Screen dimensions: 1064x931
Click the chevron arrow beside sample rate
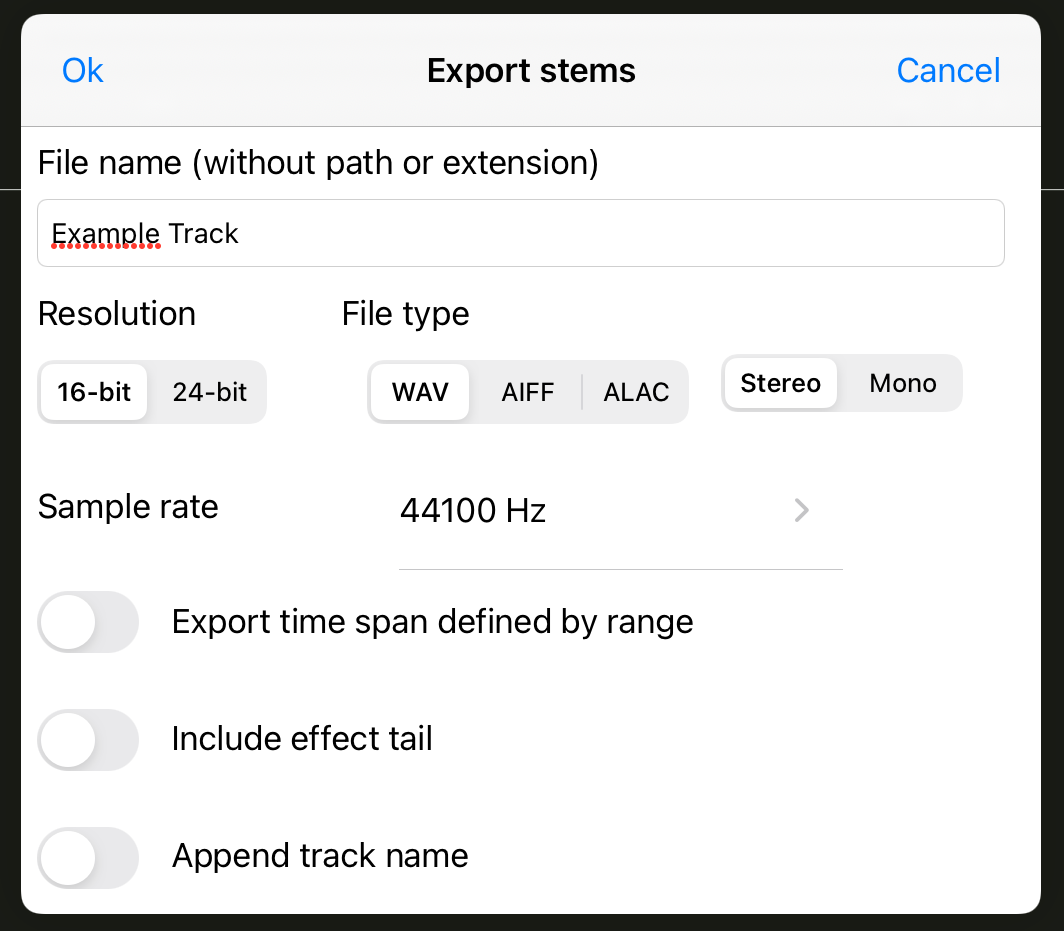[x=801, y=512]
